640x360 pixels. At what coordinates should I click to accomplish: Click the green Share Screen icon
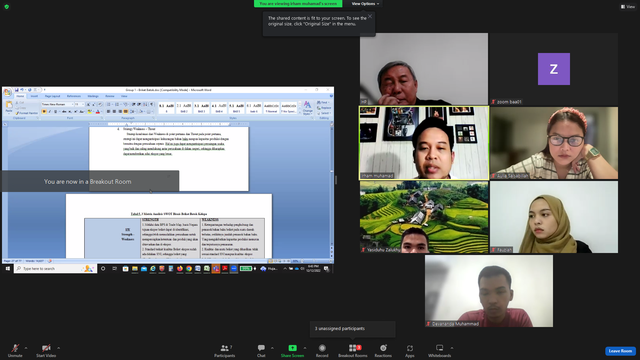tap(293, 348)
